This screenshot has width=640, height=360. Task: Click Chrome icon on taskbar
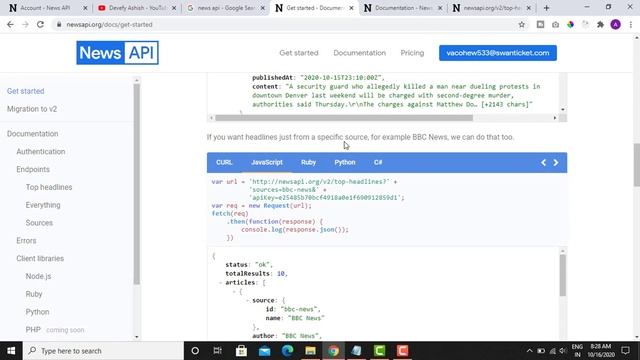(x=333, y=351)
